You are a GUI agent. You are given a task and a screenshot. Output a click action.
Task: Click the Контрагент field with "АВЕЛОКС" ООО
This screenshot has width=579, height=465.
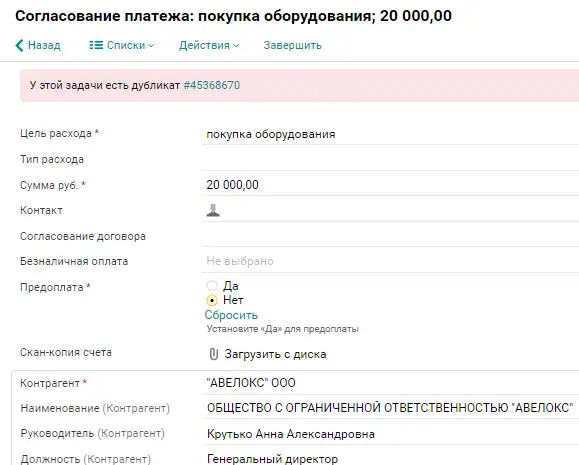(390, 383)
